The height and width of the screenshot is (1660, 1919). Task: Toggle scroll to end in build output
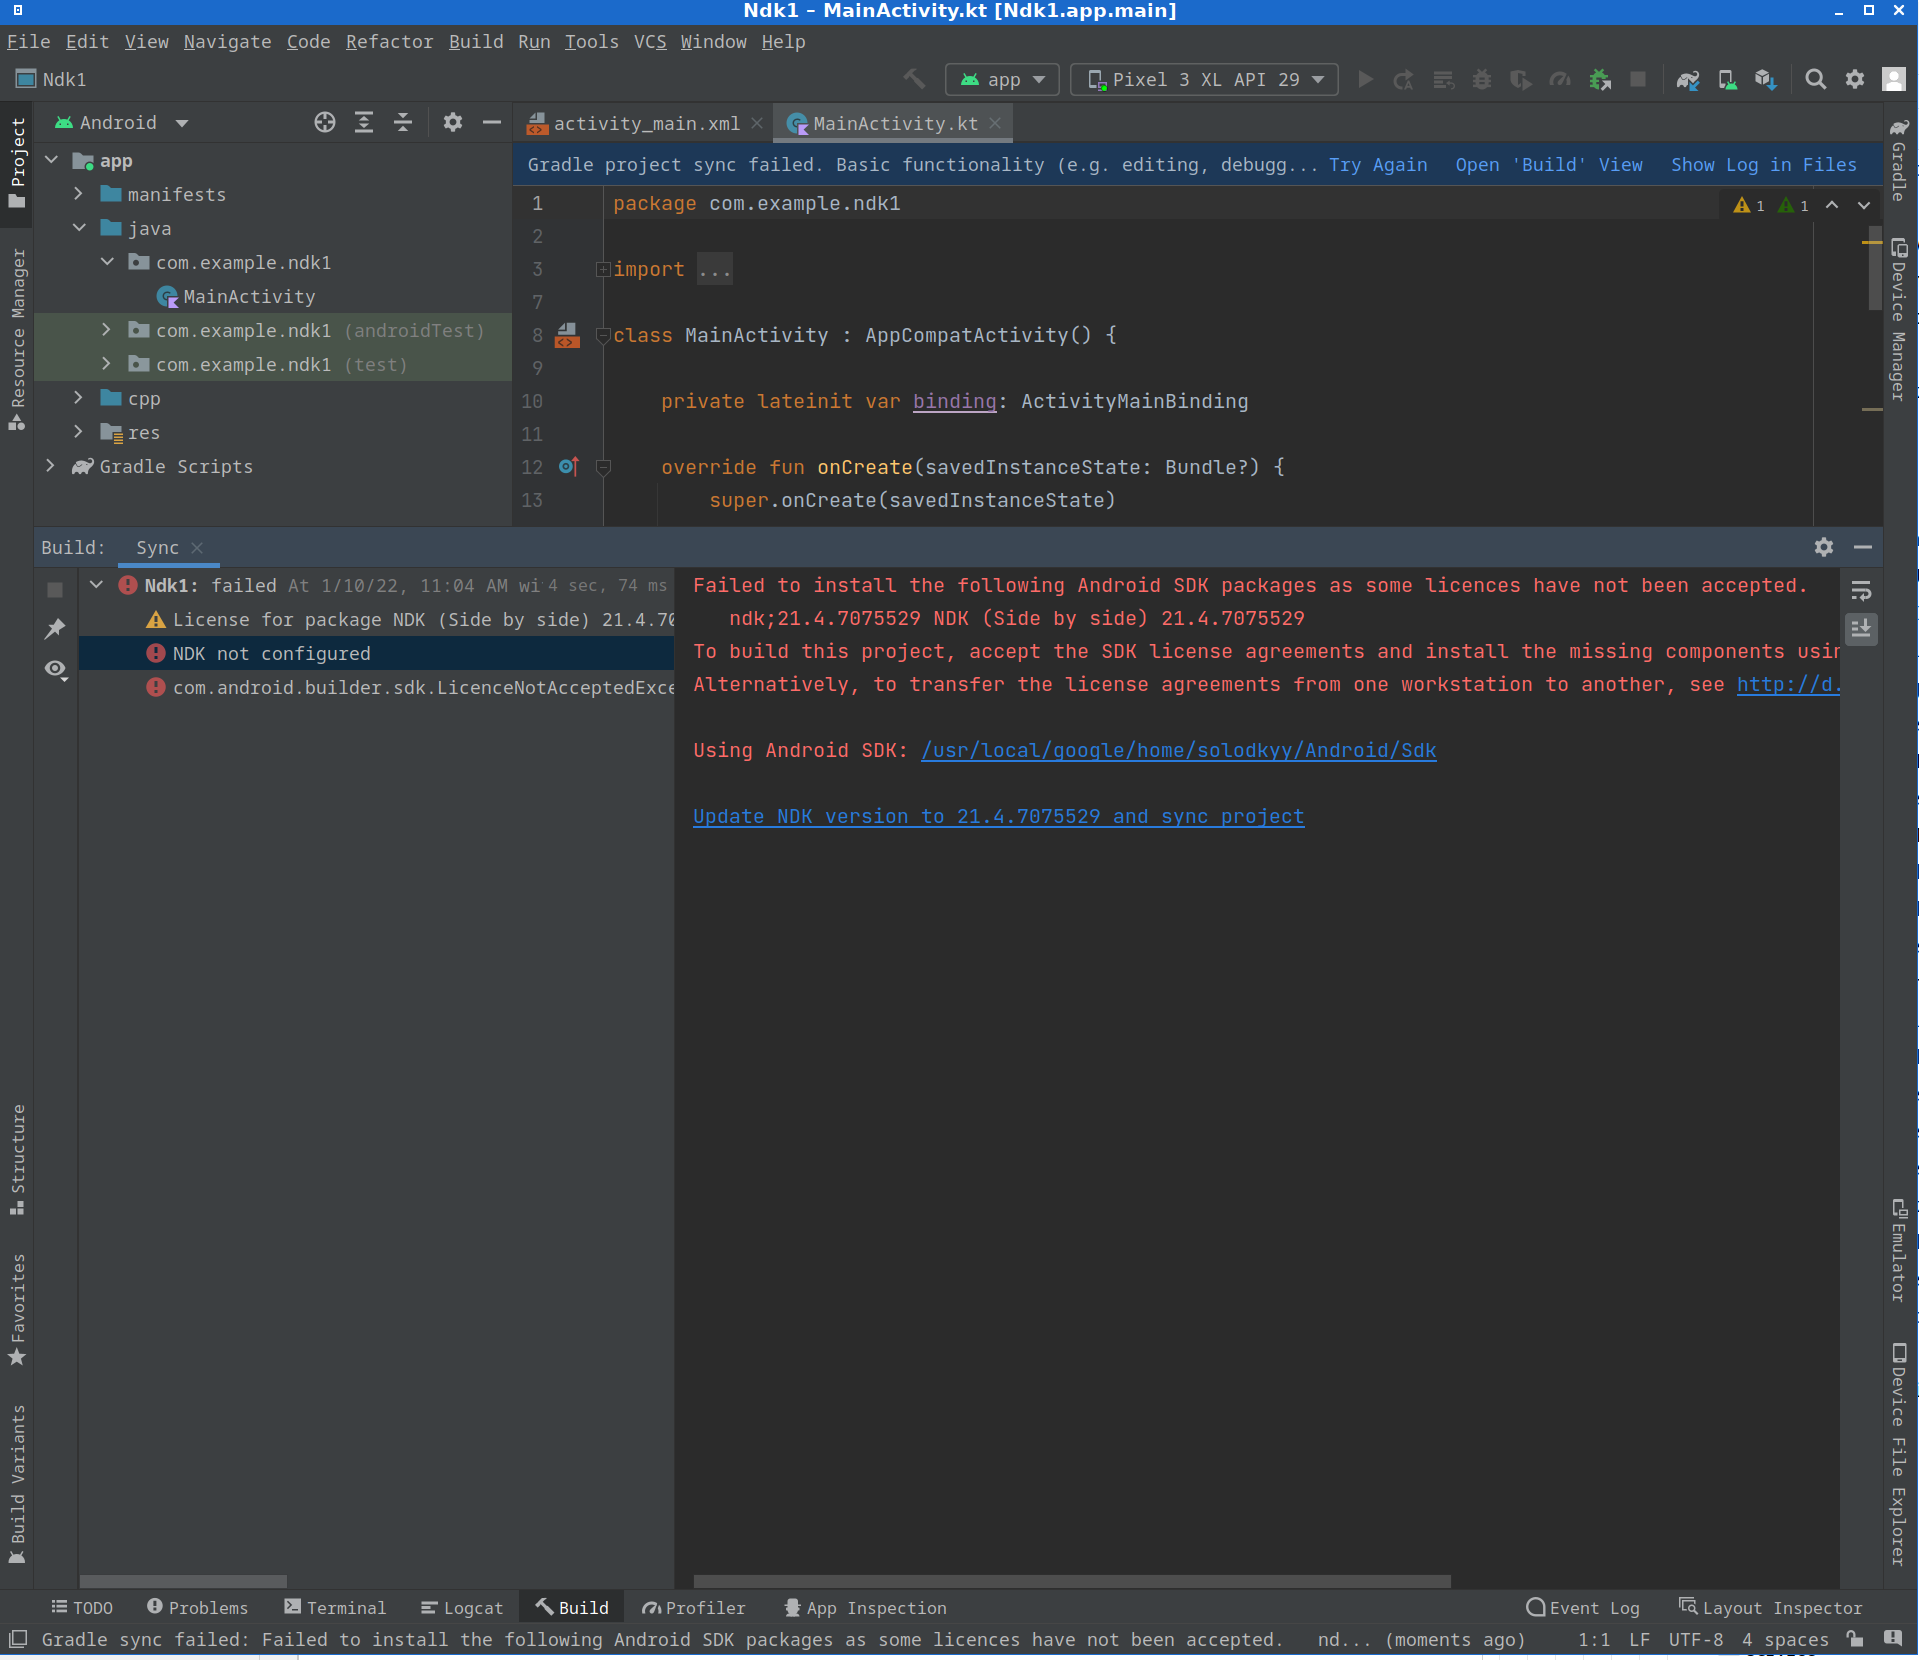[1861, 629]
